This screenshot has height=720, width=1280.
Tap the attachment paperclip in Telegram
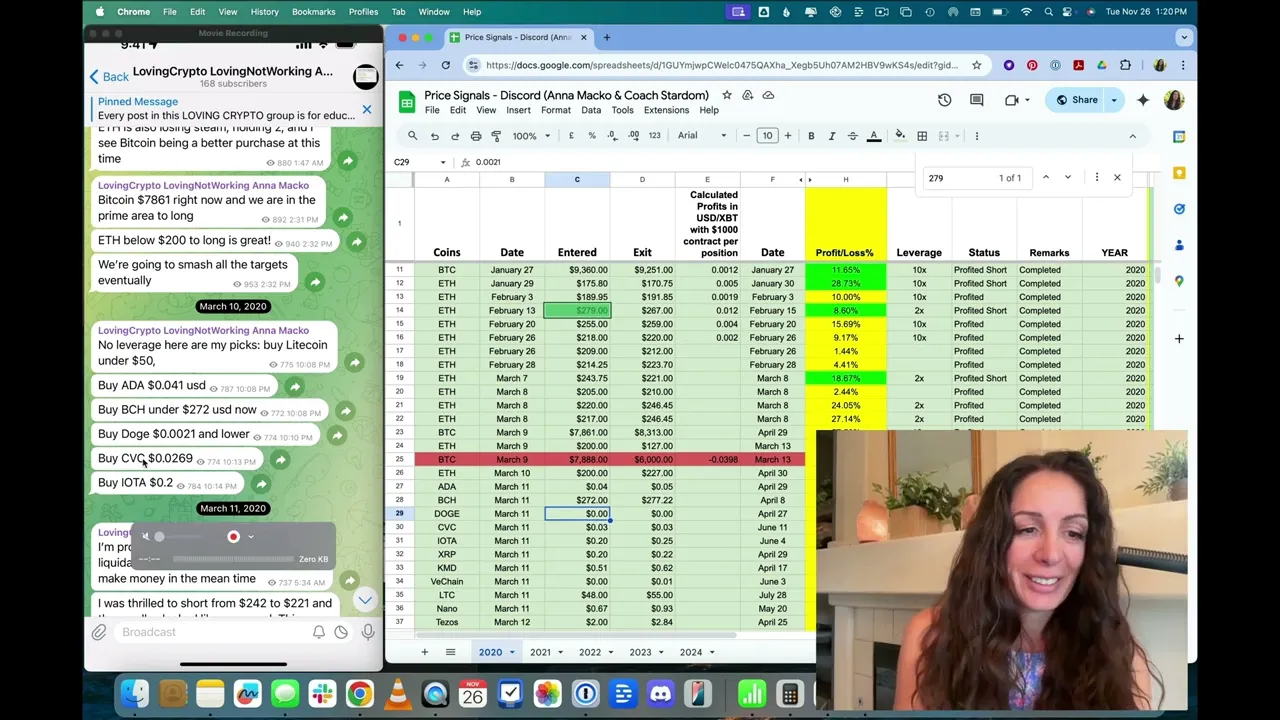pyautogui.click(x=99, y=632)
